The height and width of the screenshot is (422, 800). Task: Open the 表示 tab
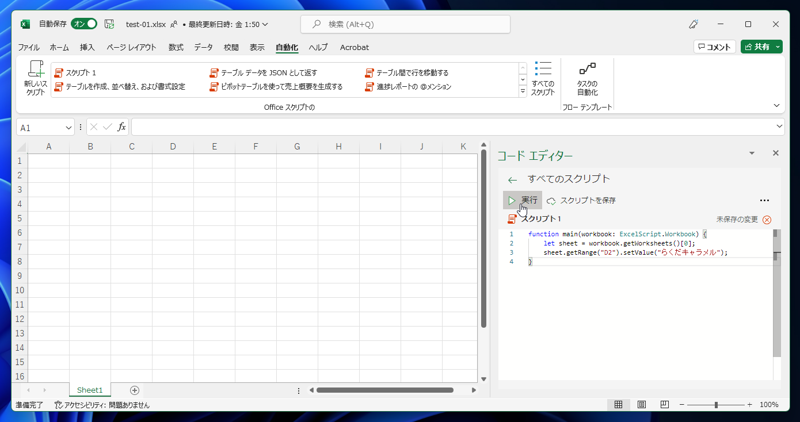[257, 47]
